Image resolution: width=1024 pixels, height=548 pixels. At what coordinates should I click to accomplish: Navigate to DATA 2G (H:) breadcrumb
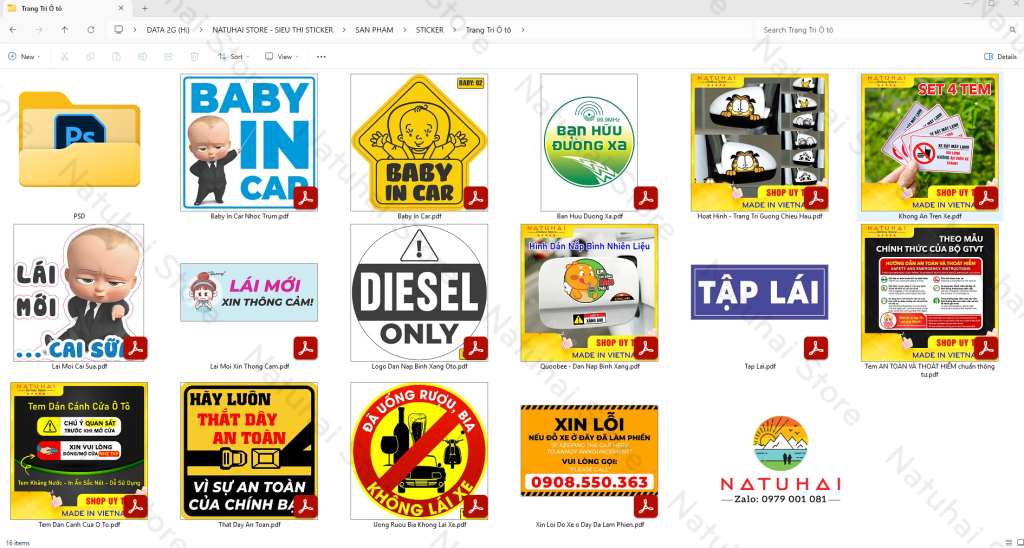click(168, 30)
